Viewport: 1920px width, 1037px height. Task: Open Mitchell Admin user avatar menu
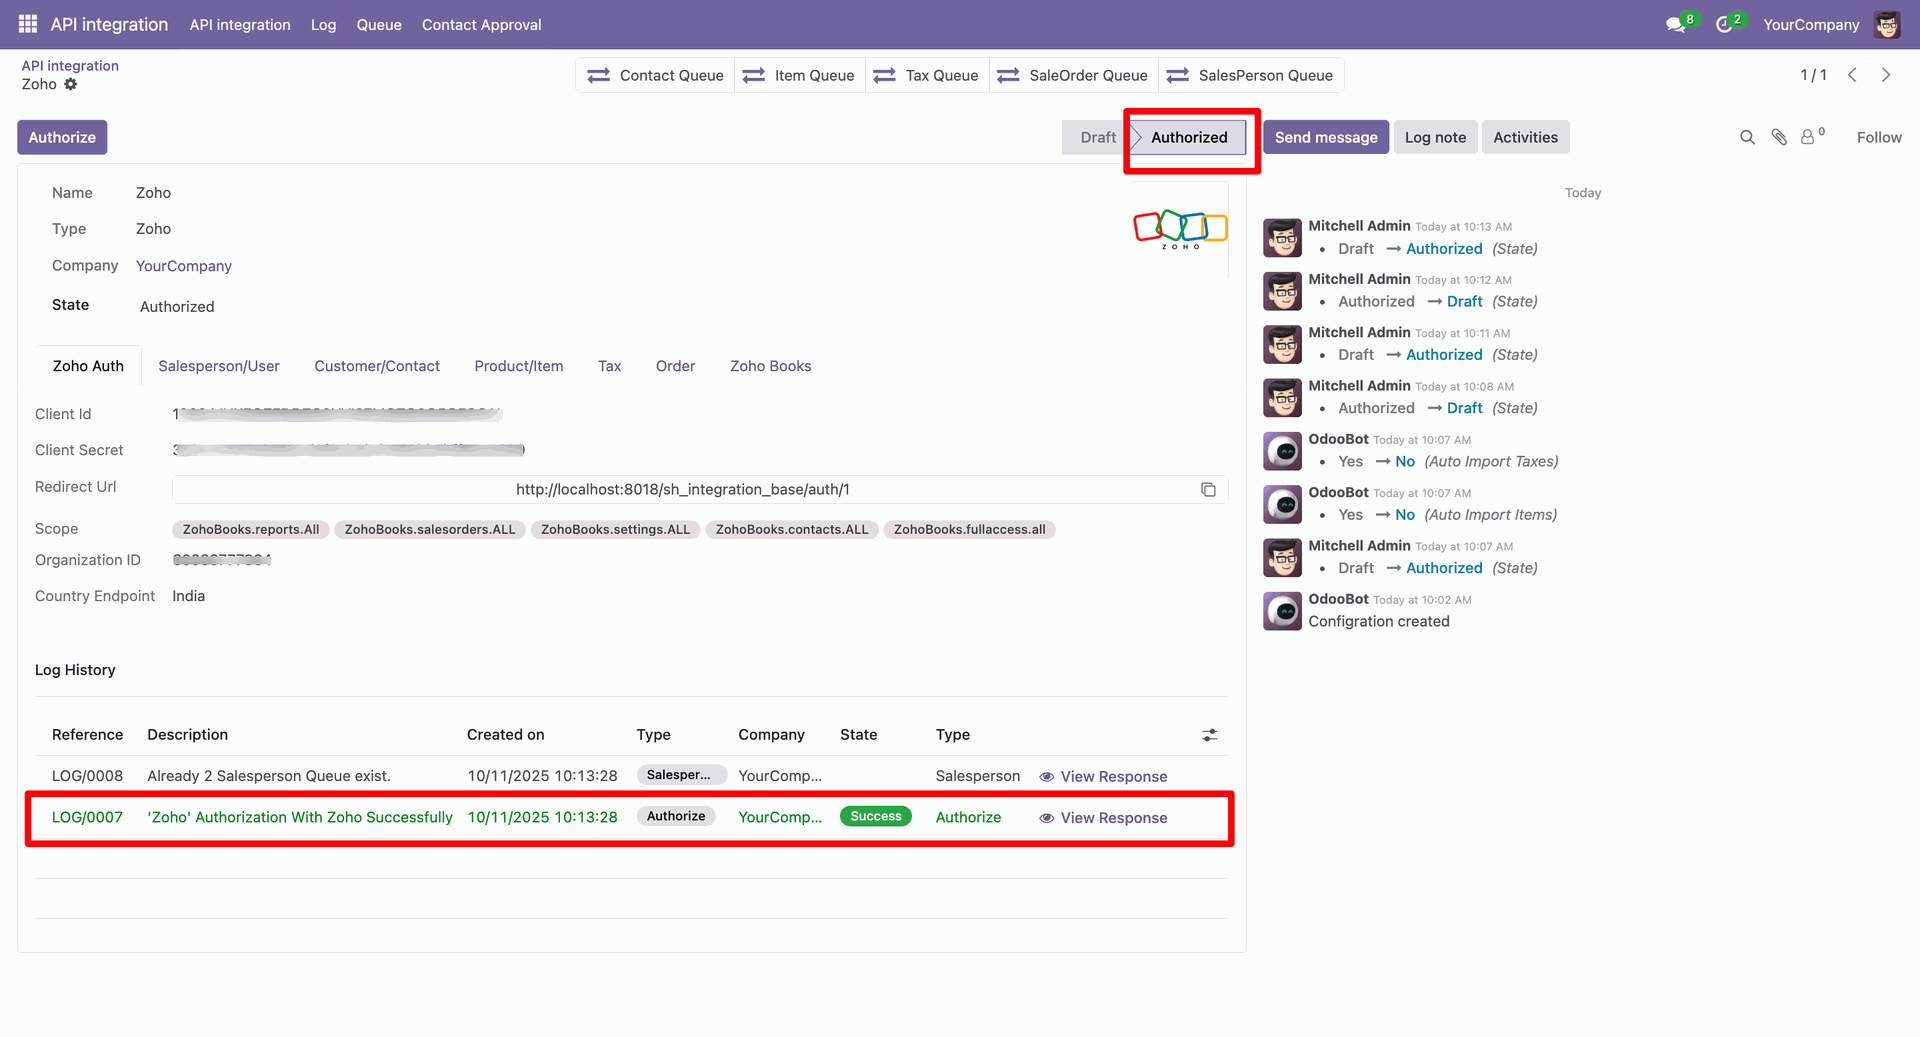click(x=1887, y=24)
